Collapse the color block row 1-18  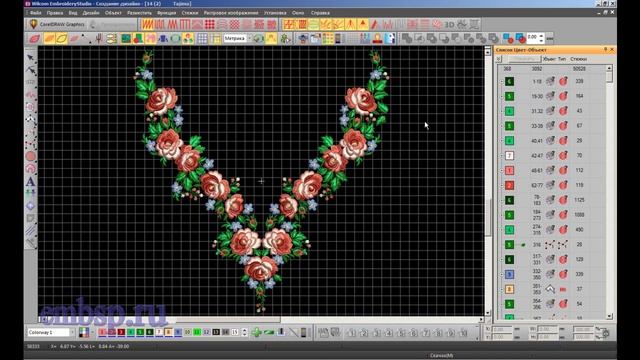(x=502, y=82)
